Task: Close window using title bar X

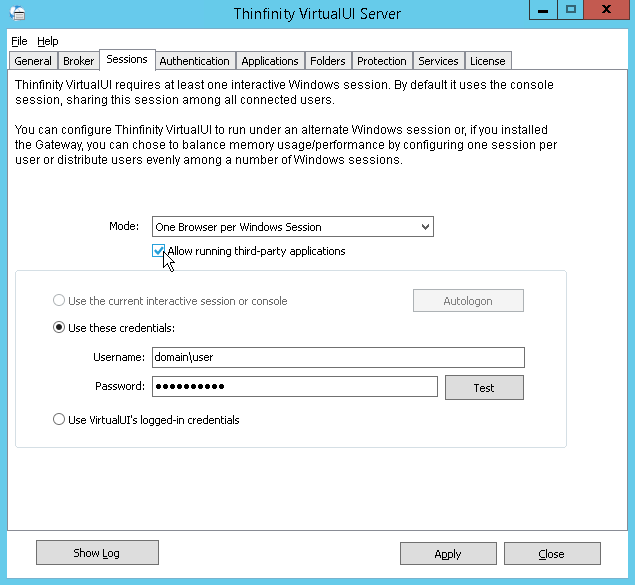Action: [x=609, y=10]
